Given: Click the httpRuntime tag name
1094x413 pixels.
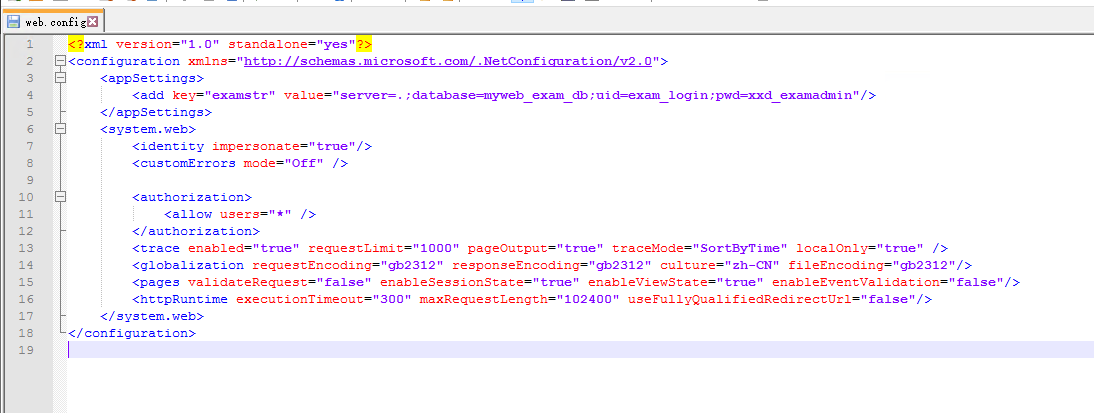Looking at the screenshot, I should (183, 299).
